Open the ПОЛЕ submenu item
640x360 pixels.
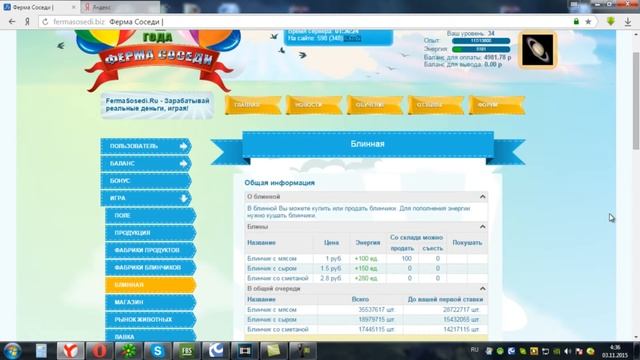[151, 216]
